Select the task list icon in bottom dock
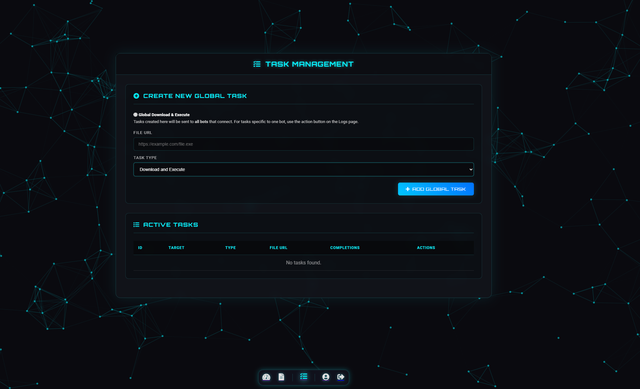 pyautogui.click(x=303, y=376)
